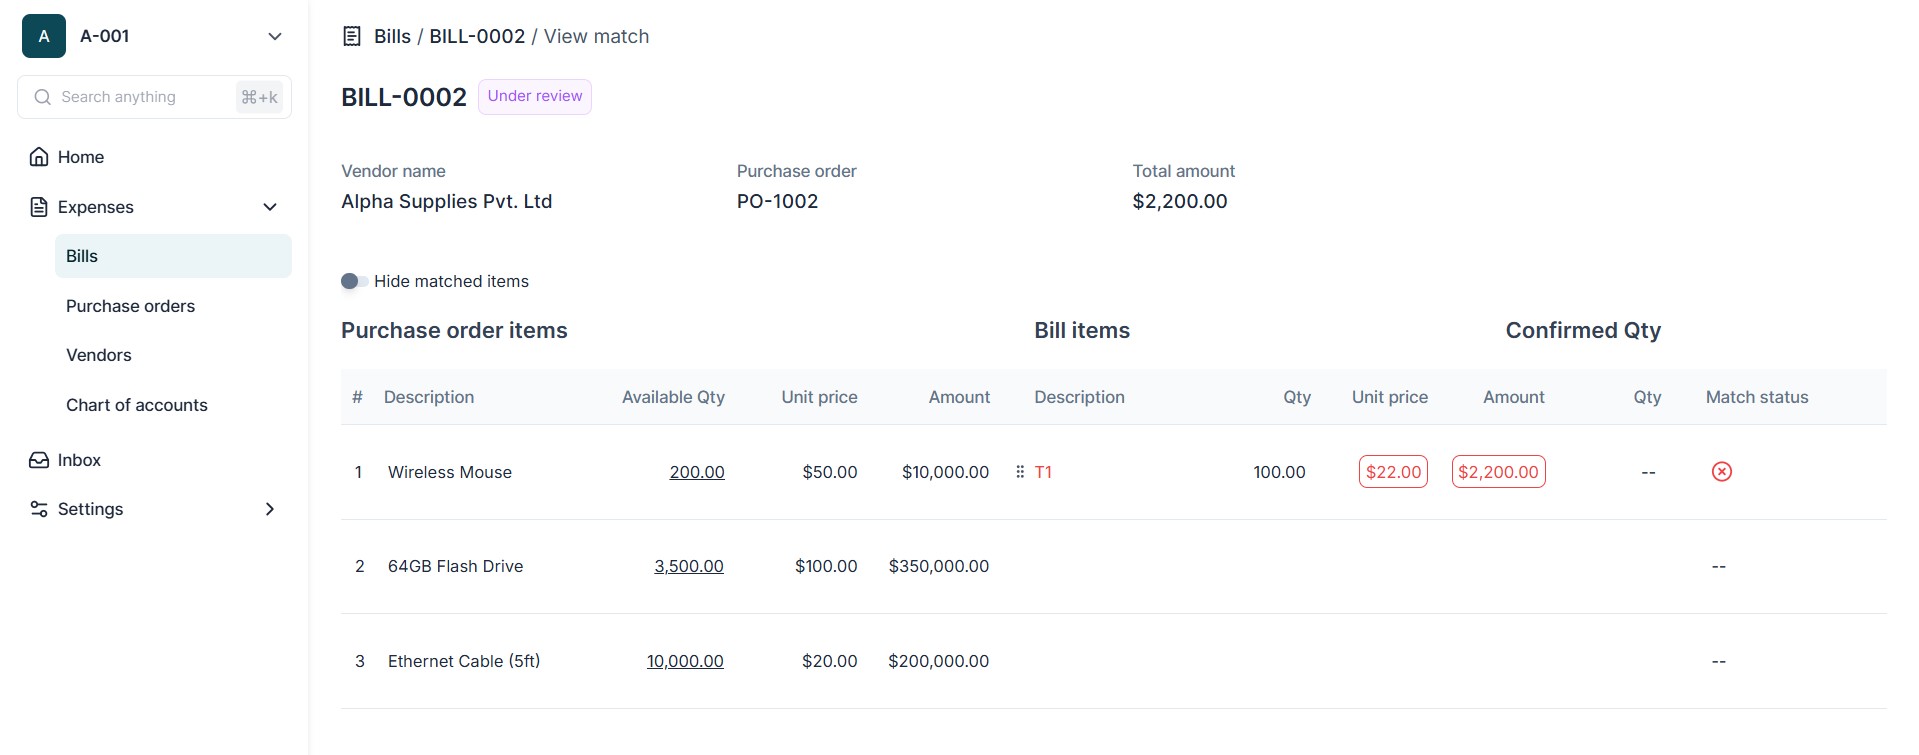Click the Expenses document icon
The width and height of the screenshot is (1919, 755).
[x=39, y=207]
